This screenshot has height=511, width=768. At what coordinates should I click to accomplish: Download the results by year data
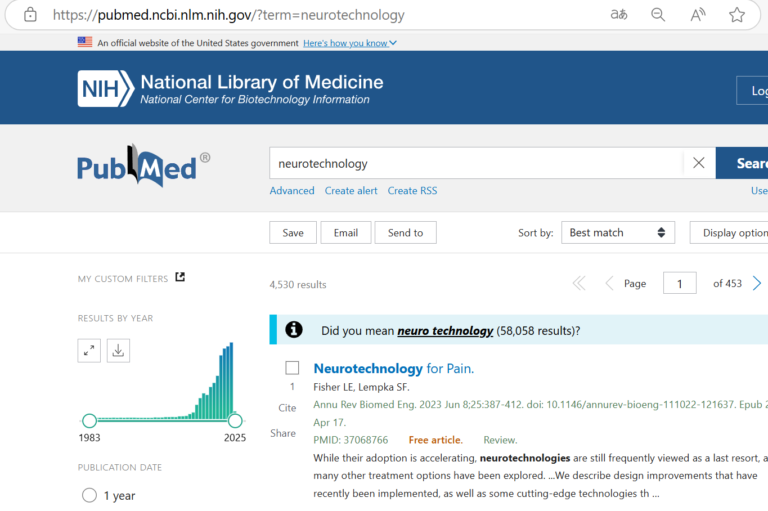tap(118, 351)
